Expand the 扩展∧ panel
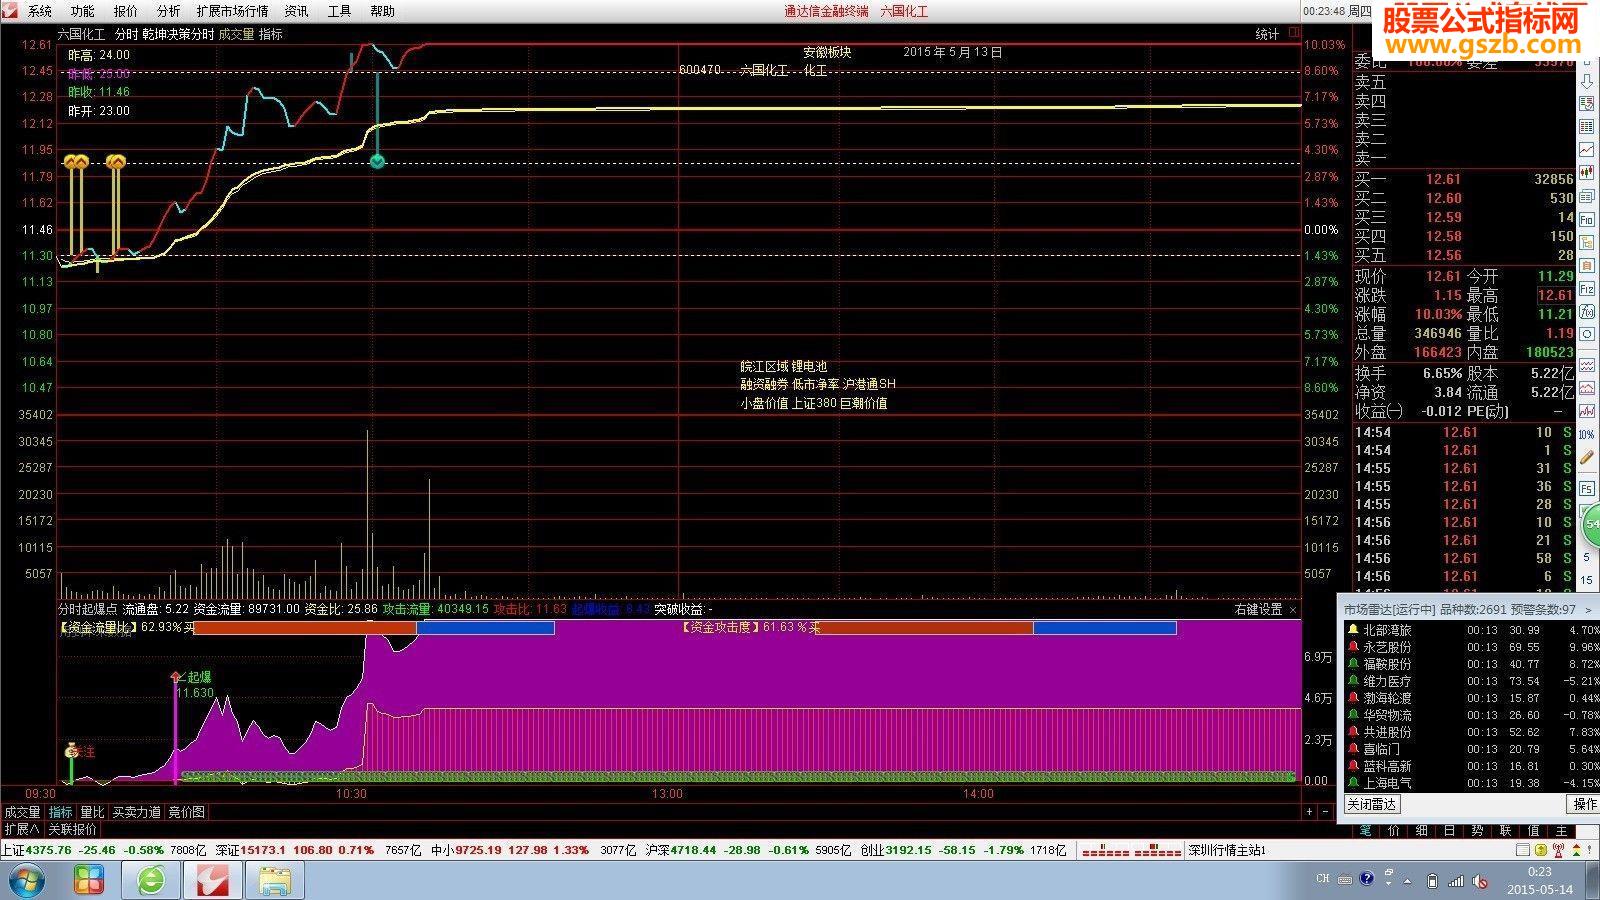This screenshot has height=900, width=1600. (22, 829)
